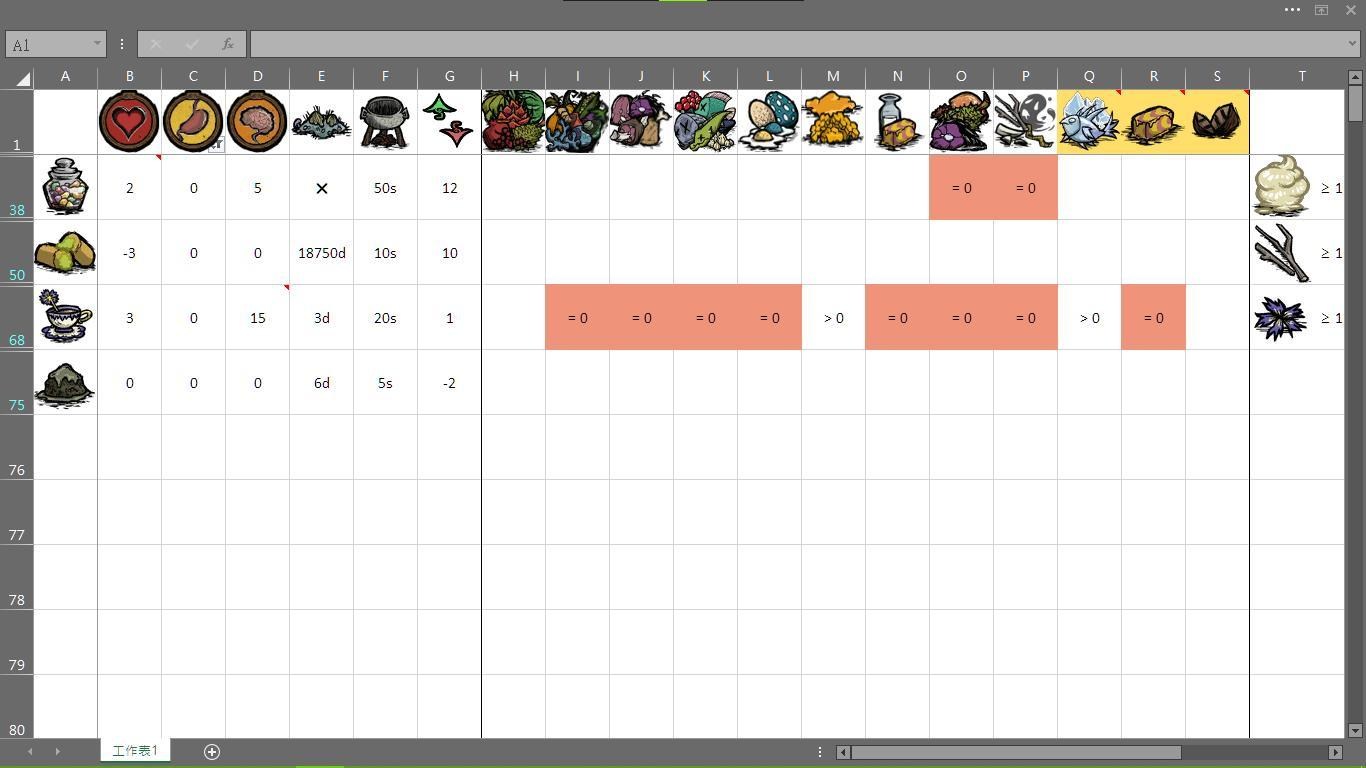Click the twigs icon beside row 50
The width and height of the screenshot is (1366, 768).
coord(1283,252)
